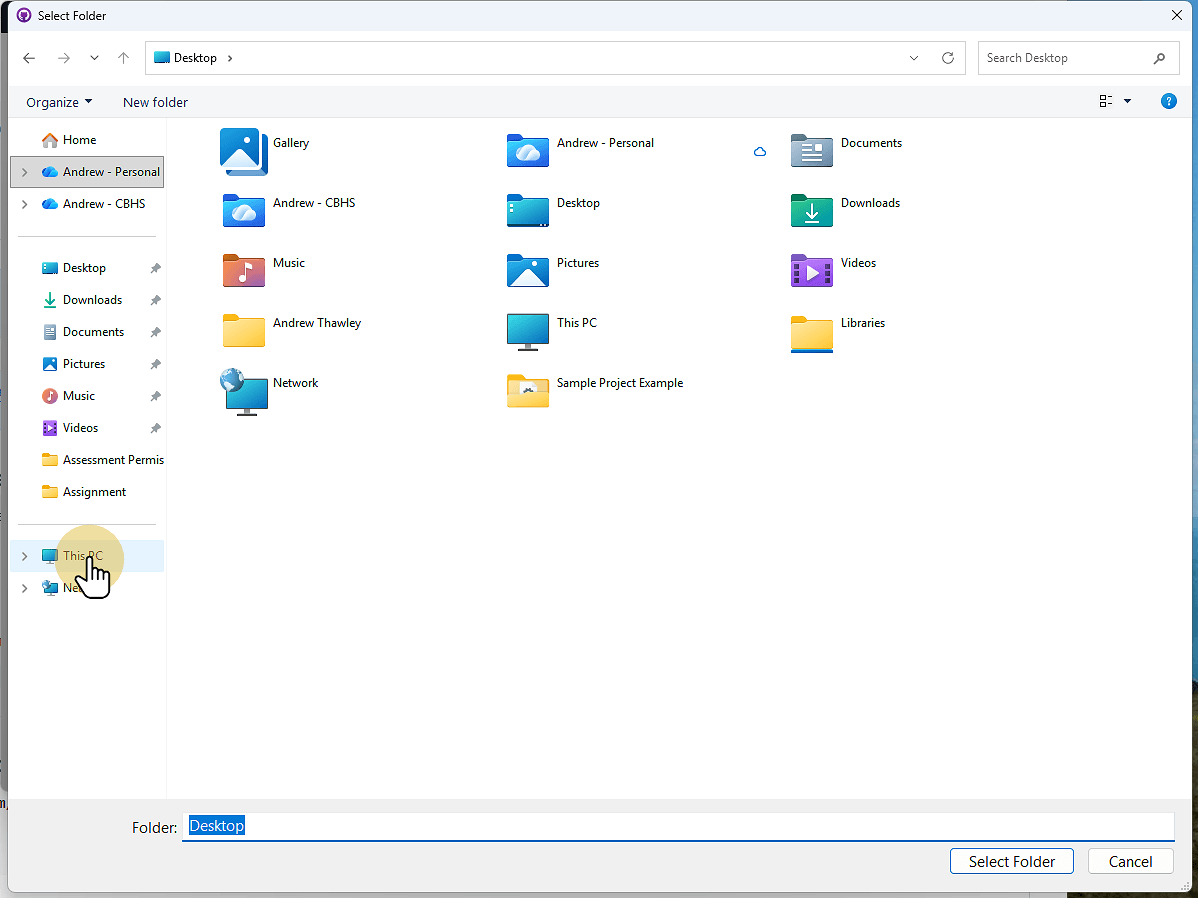
Task: Click the Network icon in file list
Action: tap(244, 390)
